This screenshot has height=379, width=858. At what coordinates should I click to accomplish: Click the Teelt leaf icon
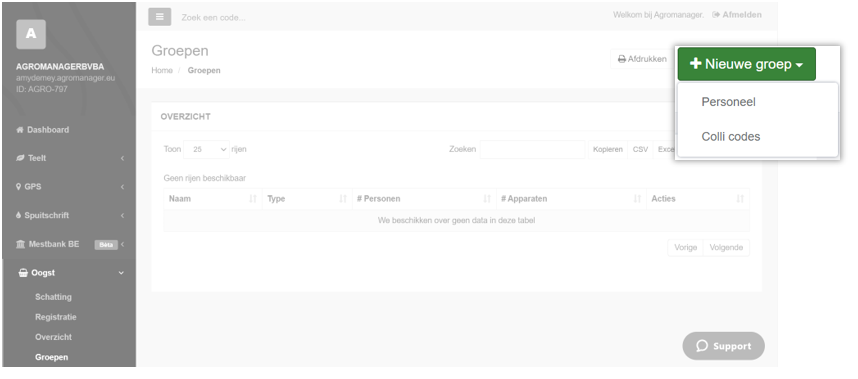click(20, 159)
